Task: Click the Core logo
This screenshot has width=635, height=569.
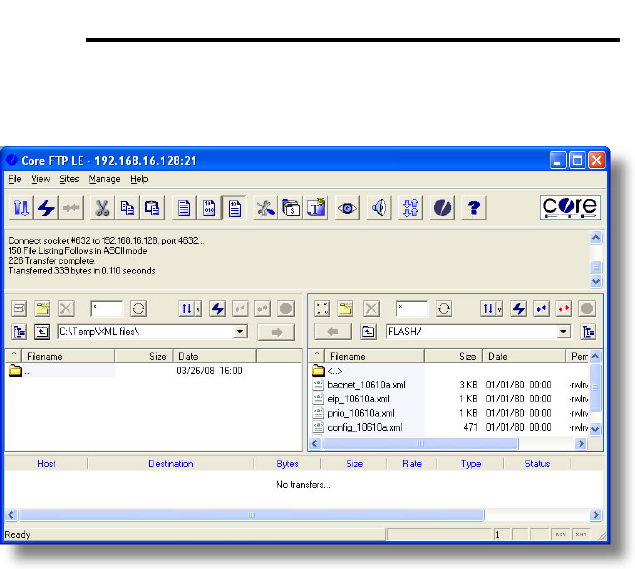Action: (570, 207)
